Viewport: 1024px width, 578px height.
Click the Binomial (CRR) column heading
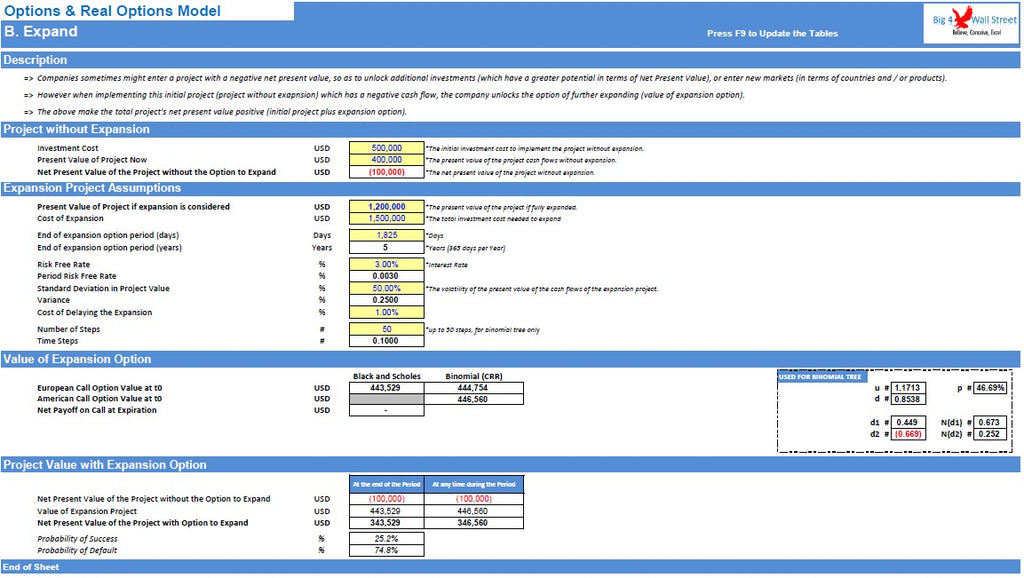473,376
